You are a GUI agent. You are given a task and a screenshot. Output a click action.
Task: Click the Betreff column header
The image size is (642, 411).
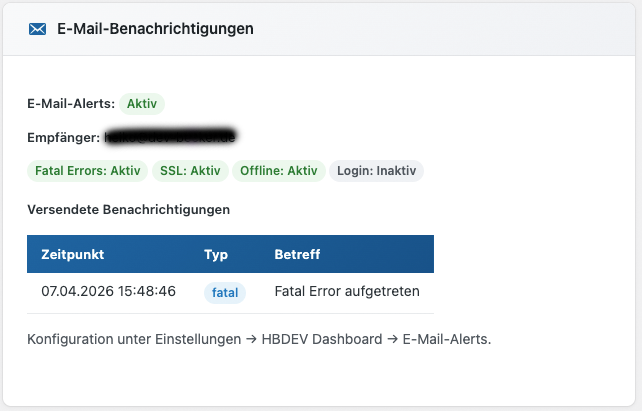[297, 255]
